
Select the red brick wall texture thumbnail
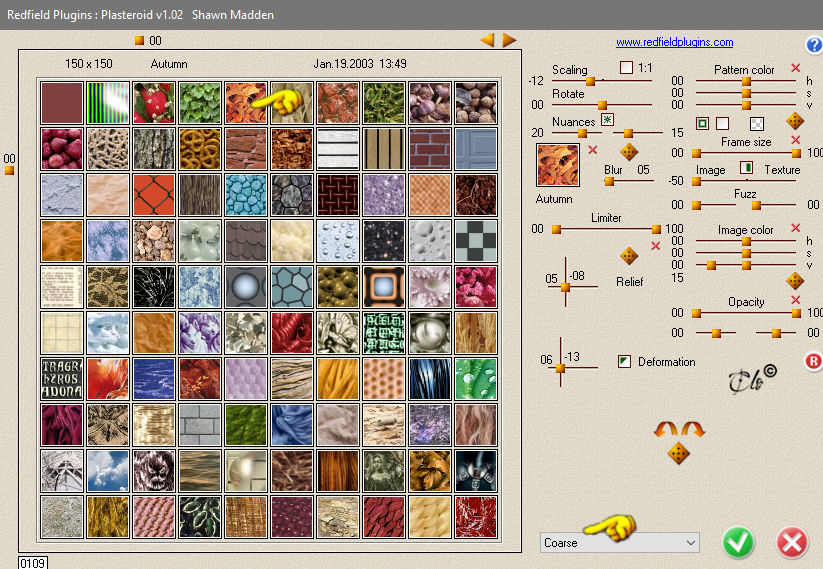pyautogui.click(x=430, y=149)
